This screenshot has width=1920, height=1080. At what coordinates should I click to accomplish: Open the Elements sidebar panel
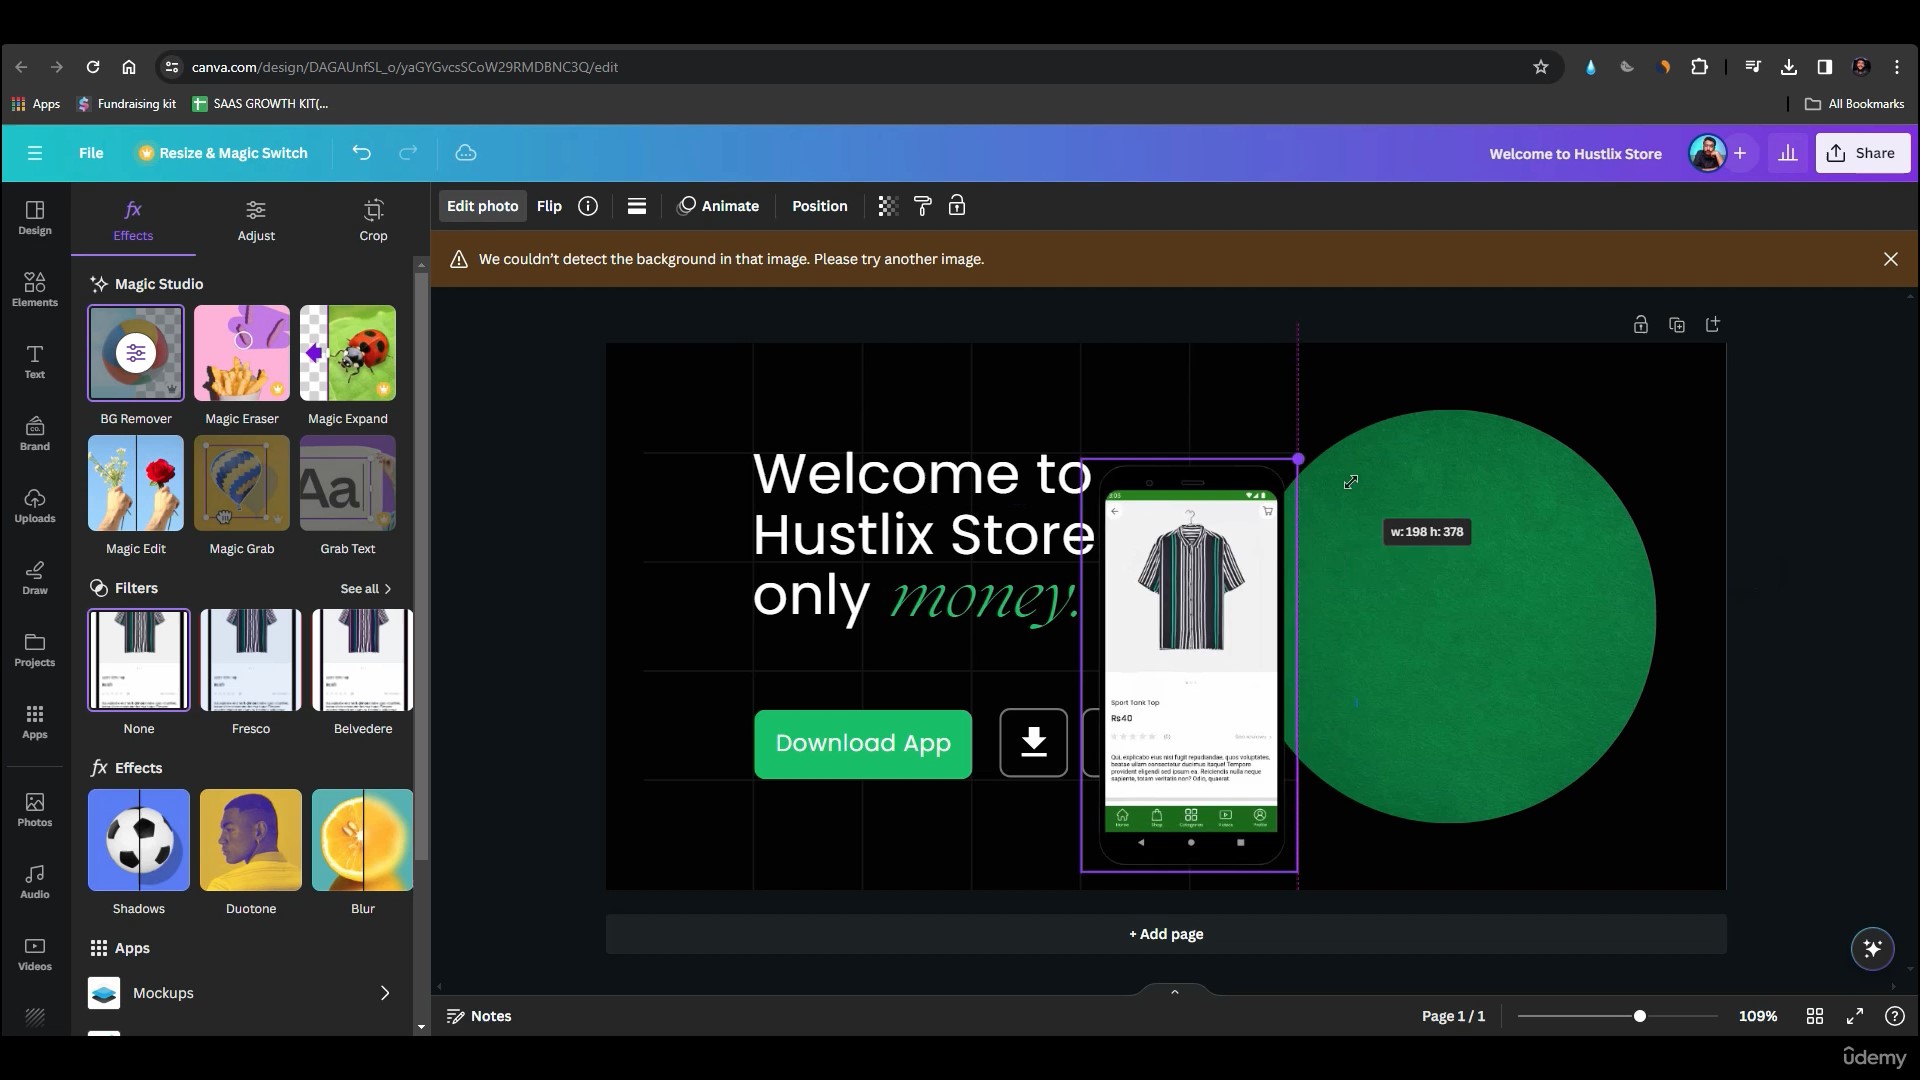click(34, 288)
